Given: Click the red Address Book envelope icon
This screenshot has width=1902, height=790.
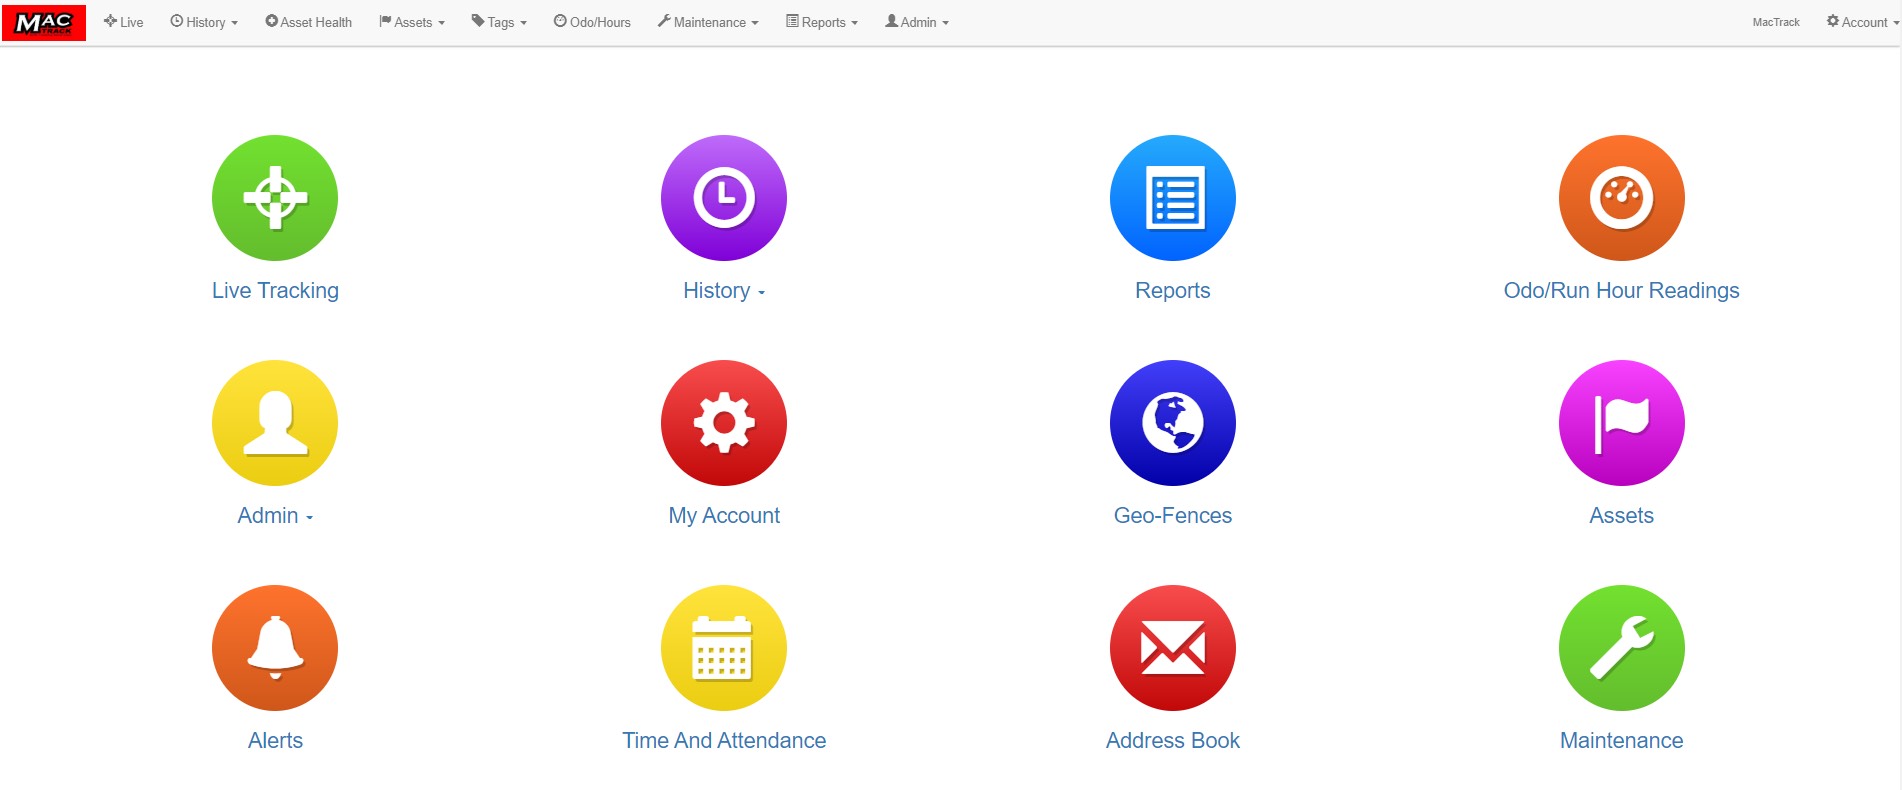Looking at the screenshot, I should 1173,648.
